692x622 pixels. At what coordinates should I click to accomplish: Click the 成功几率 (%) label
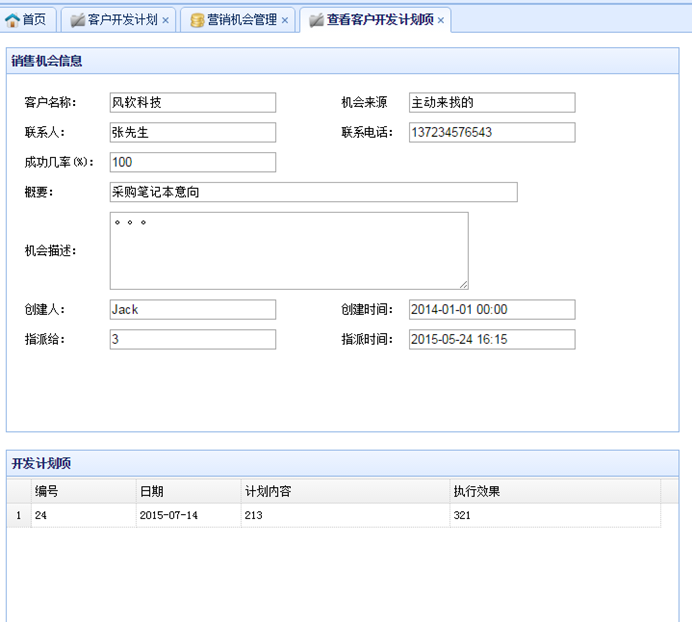(59, 162)
